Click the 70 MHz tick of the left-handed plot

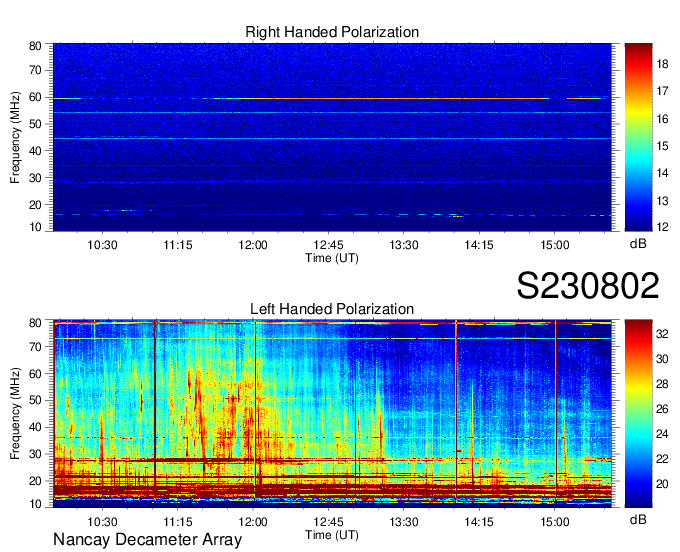pyautogui.click(x=35, y=347)
